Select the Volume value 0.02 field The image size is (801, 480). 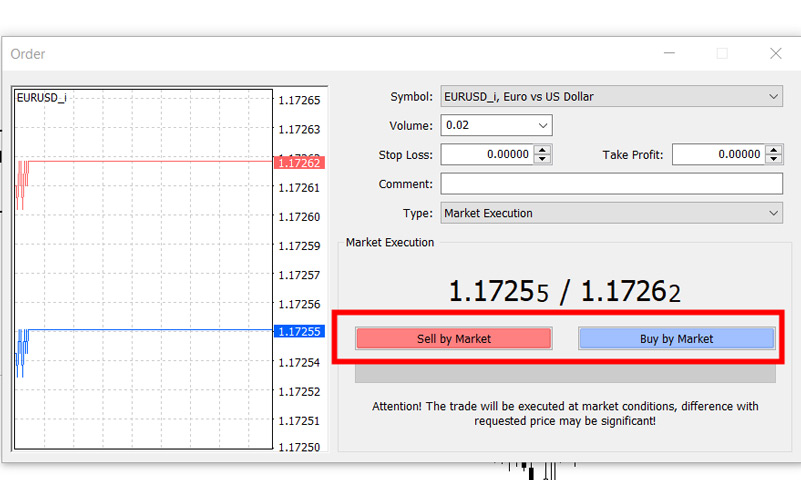[x=487, y=126]
